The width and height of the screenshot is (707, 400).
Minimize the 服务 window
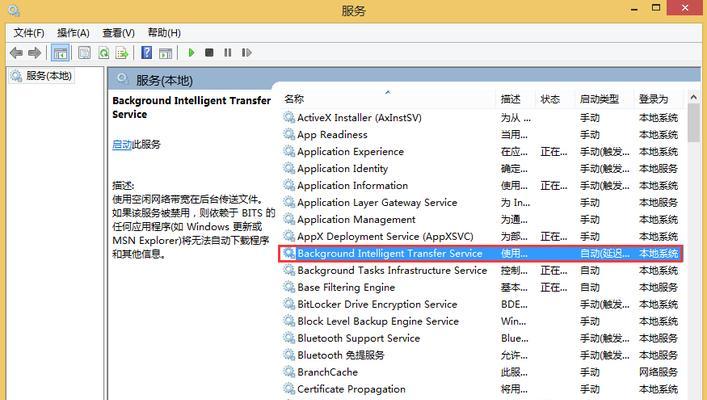coord(634,9)
